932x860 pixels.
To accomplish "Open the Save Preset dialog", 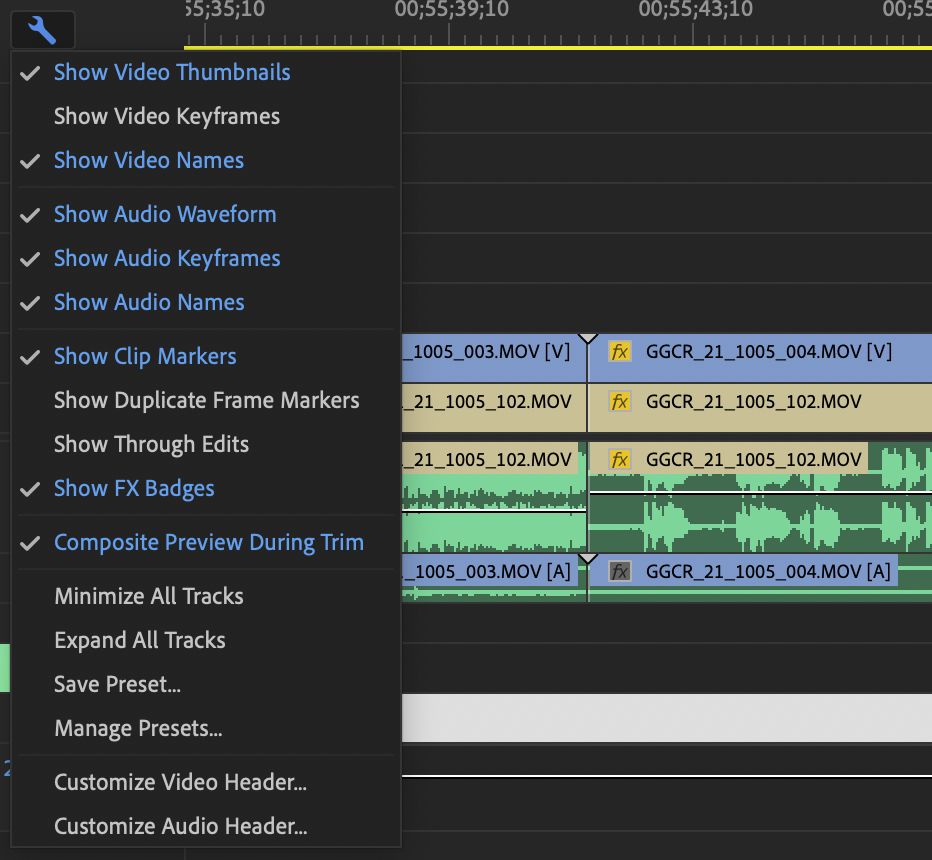I will [x=118, y=684].
